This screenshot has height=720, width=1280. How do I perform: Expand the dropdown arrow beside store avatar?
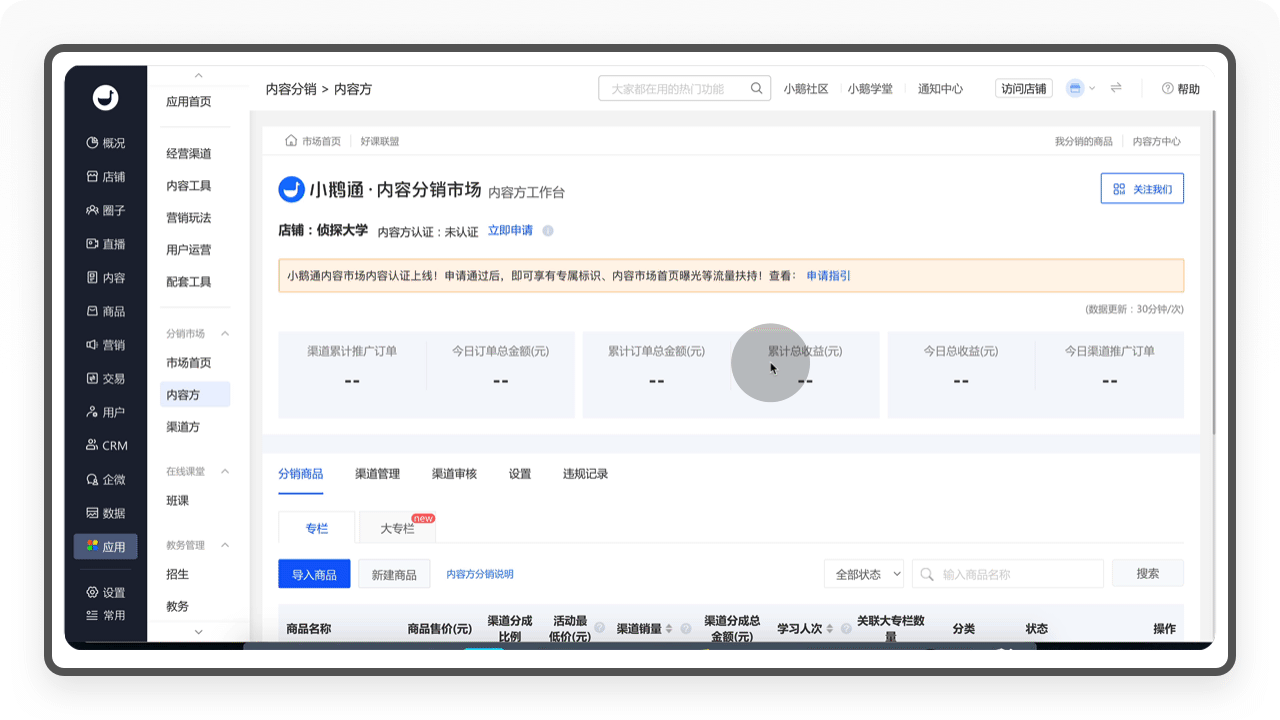pos(1092,88)
